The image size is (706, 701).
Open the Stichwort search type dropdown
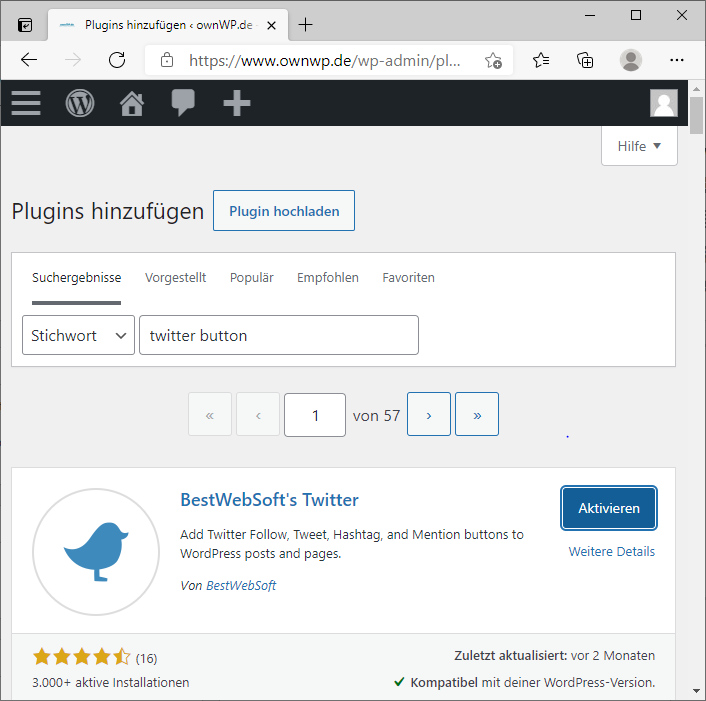tap(78, 335)
